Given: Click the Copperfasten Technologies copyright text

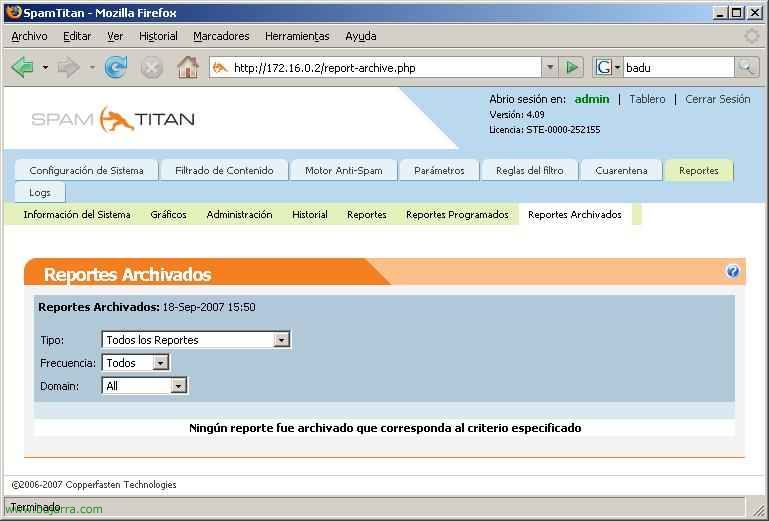Looking at the screenshot, I should click(94, 485).
